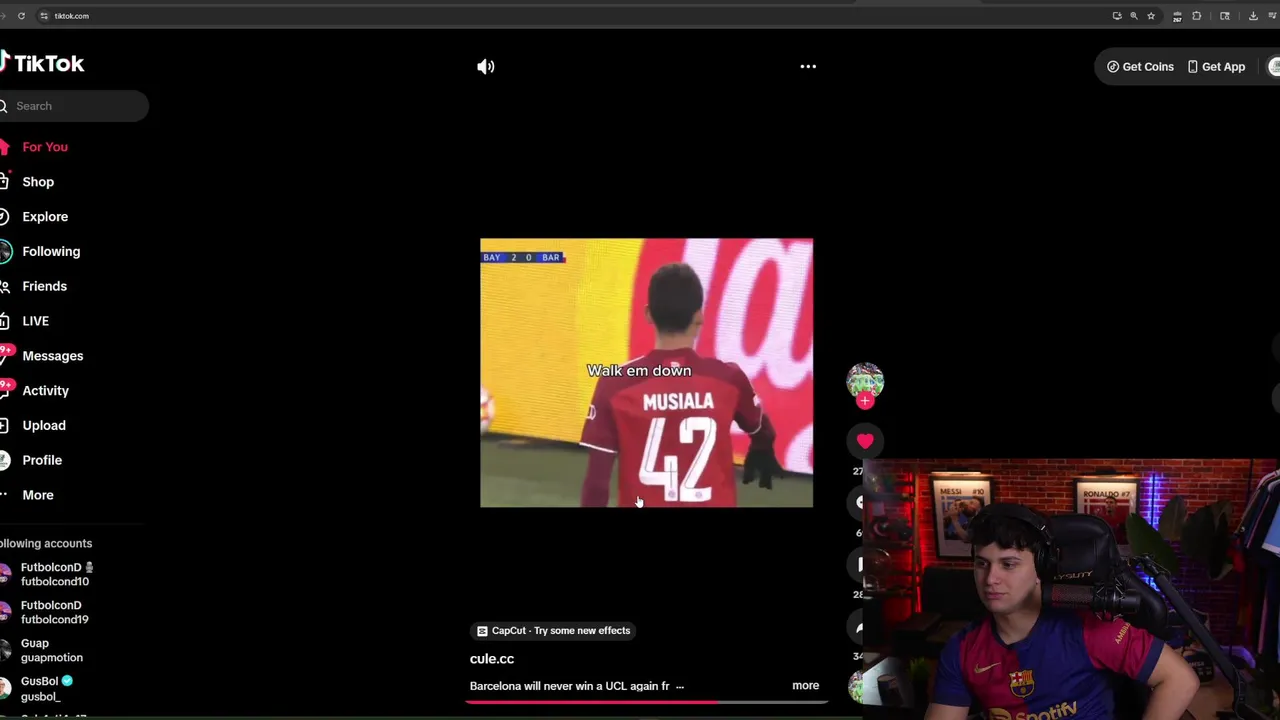
Task: Open the browser Extensions puzzle icon
Action: click(x=1197, y=16)
